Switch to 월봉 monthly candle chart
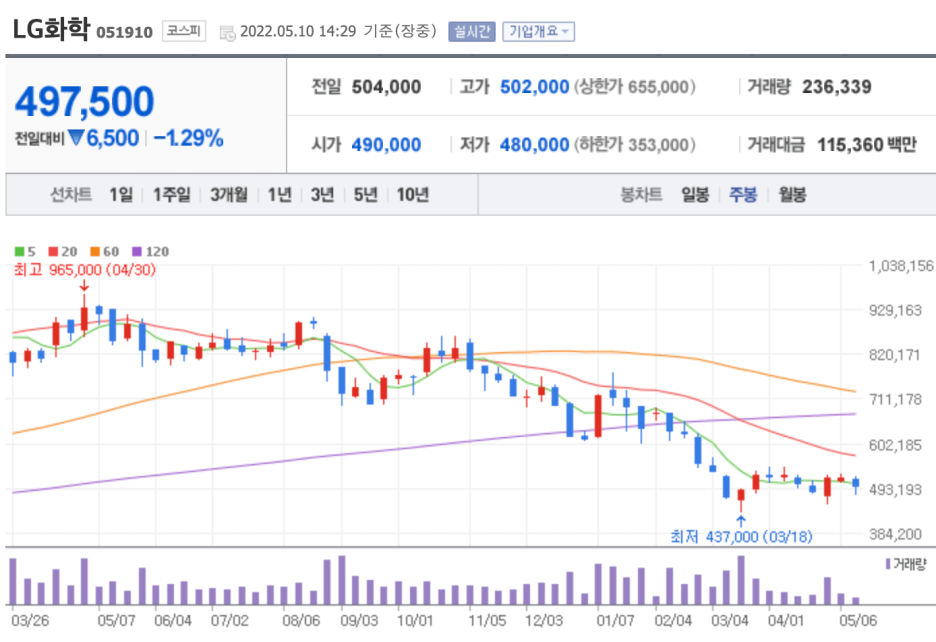 coord(792,194)
